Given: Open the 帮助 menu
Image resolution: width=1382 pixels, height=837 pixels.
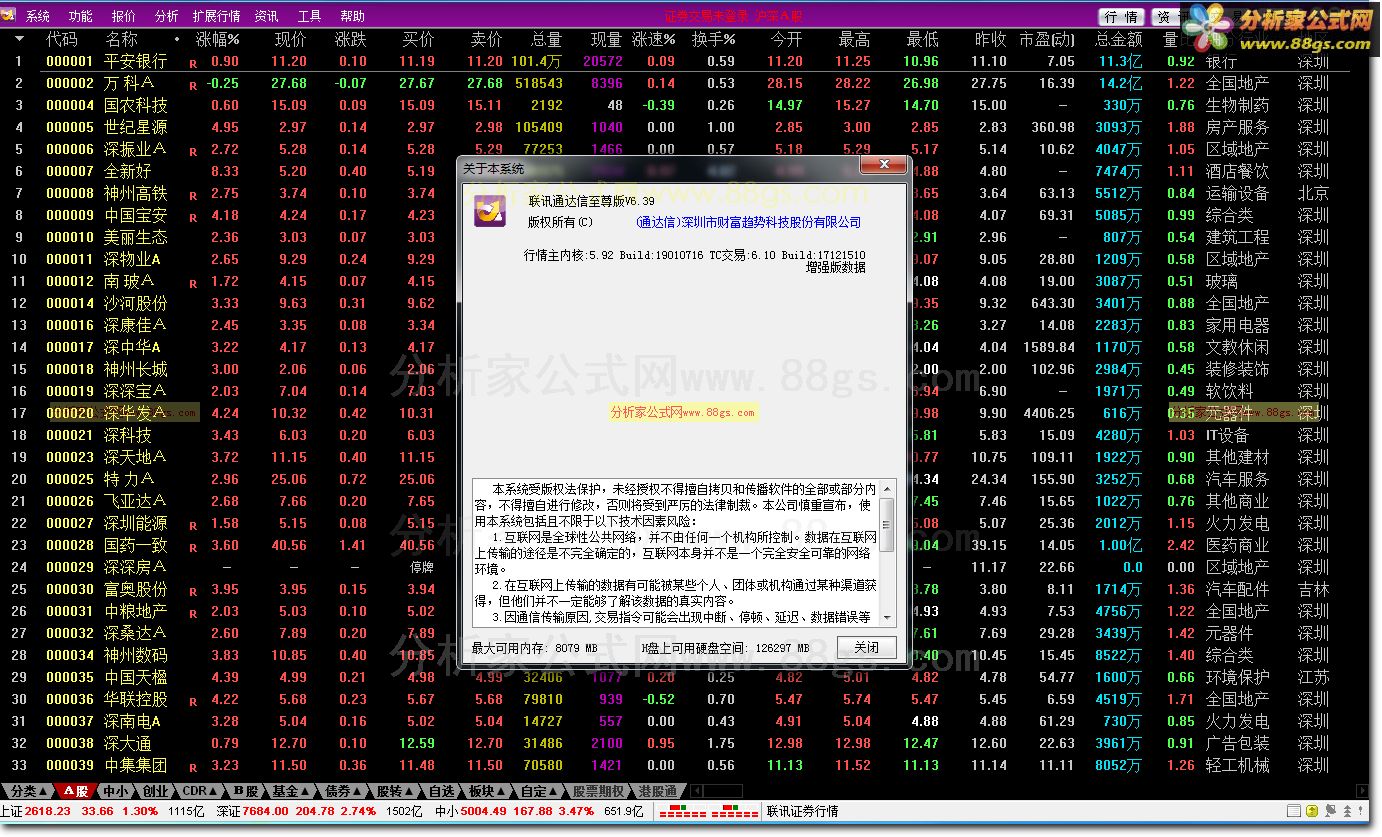Looking at the screenshot, I should point(352,16).
